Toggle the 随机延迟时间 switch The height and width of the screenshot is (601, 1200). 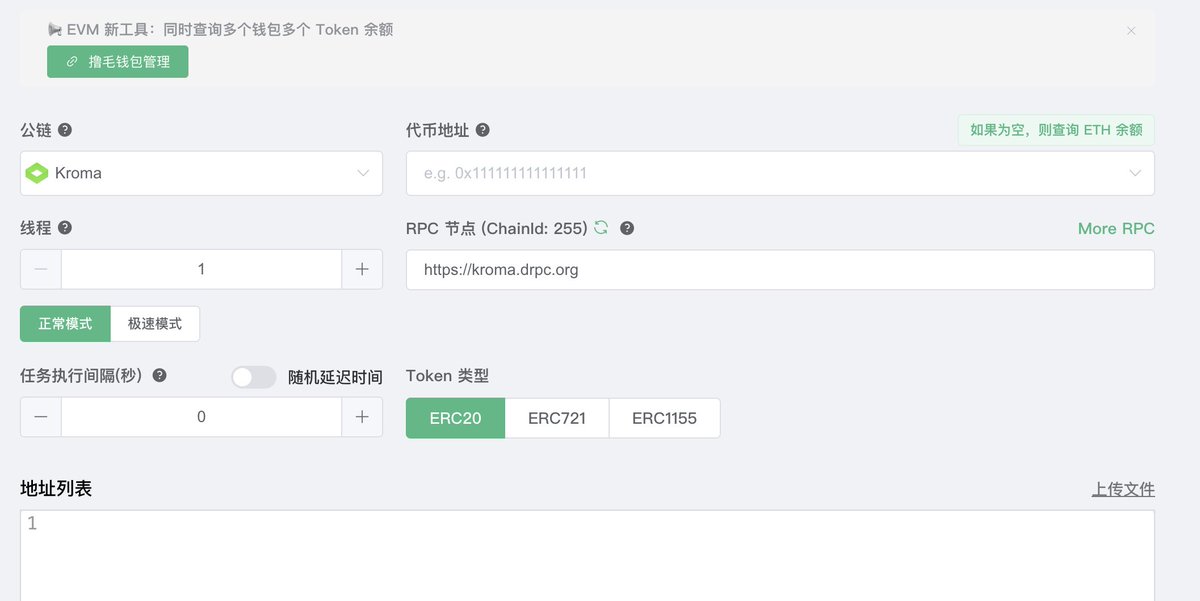(253, 377)
